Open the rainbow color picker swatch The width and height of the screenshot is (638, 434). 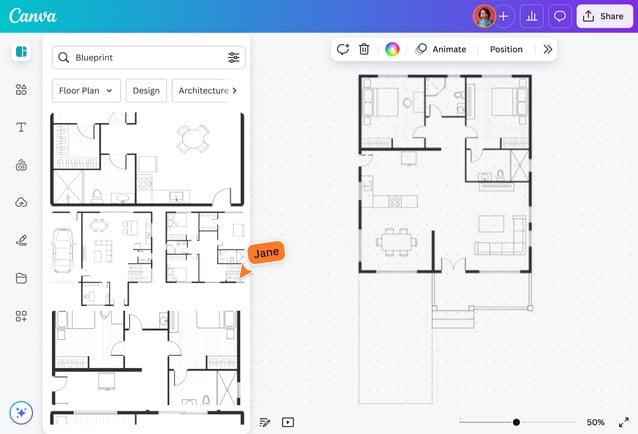[392, 49]
